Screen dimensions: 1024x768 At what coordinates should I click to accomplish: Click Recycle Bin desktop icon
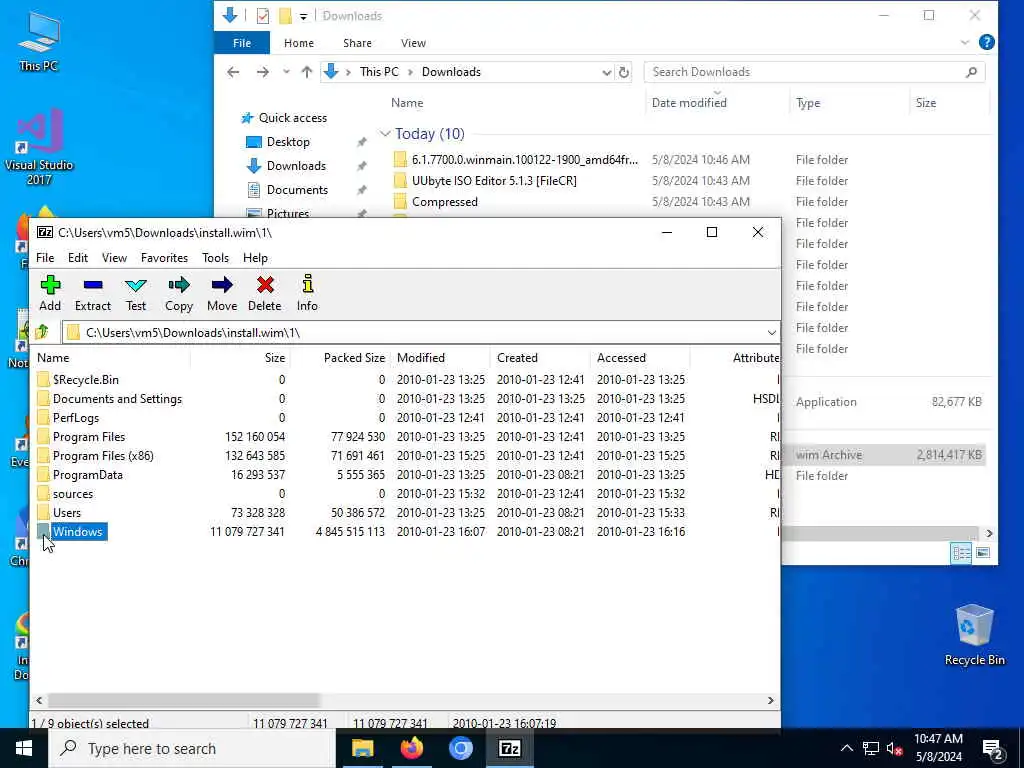(974, 635)
